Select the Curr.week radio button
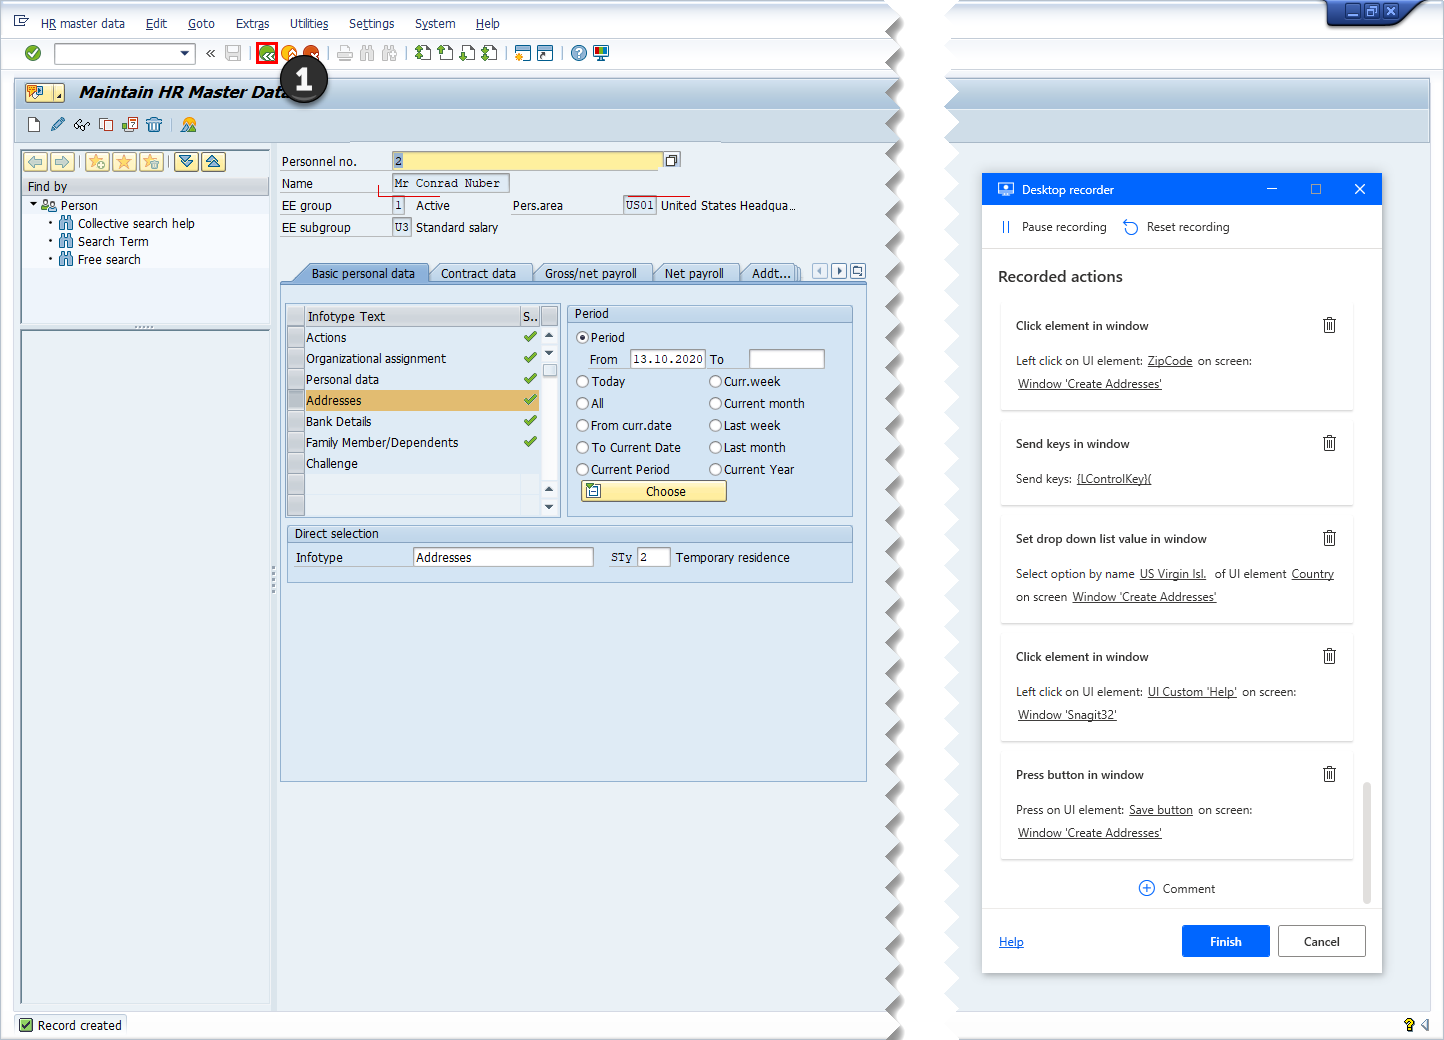 [715, 381]
